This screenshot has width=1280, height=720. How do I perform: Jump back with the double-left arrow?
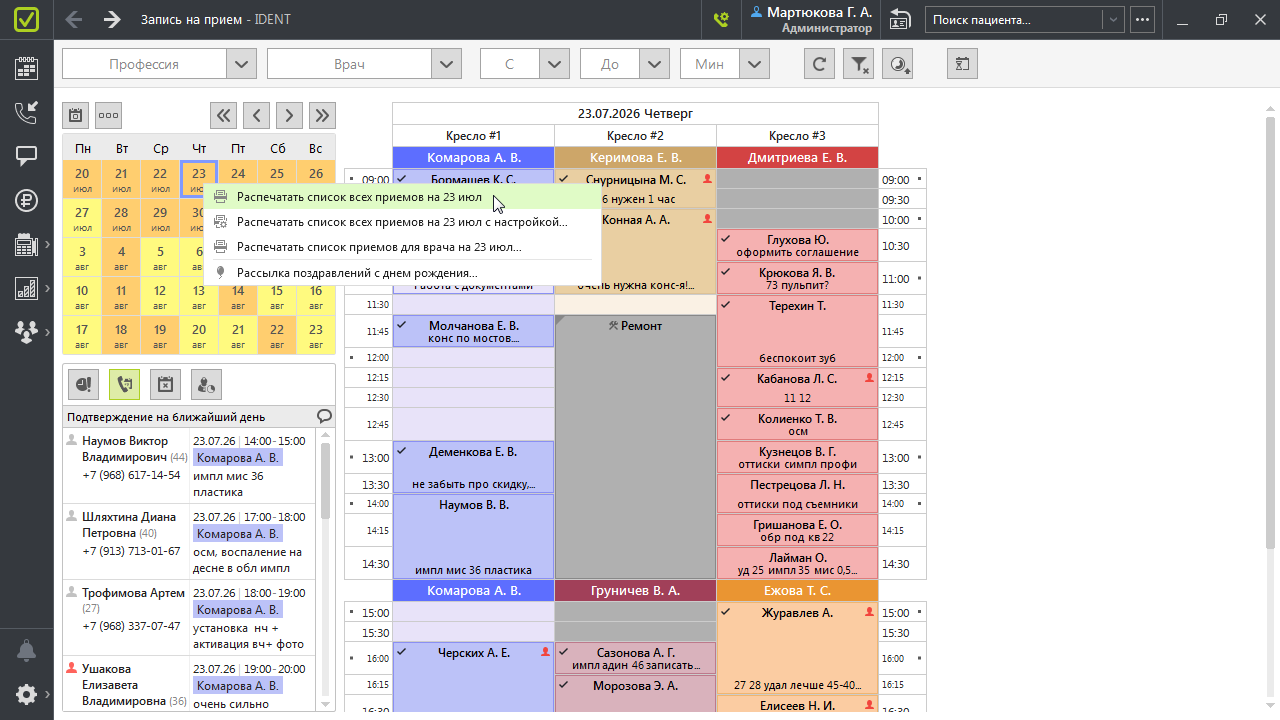click(223, 115)
